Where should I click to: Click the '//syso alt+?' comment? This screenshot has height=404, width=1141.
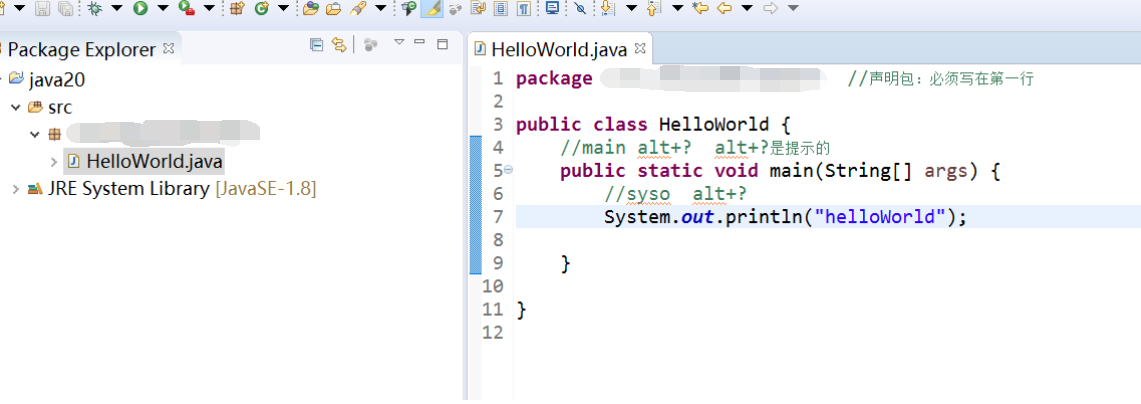(x=676, y=194)
